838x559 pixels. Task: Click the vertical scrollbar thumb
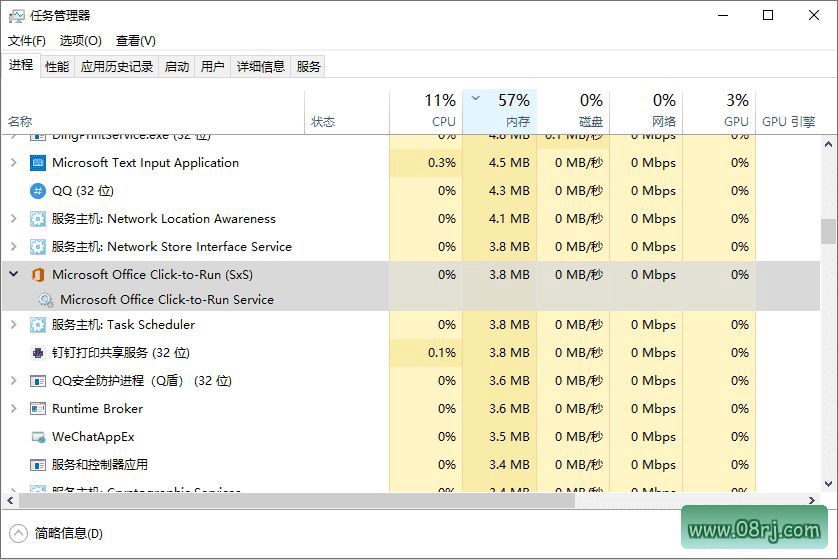tap(828, 231)
